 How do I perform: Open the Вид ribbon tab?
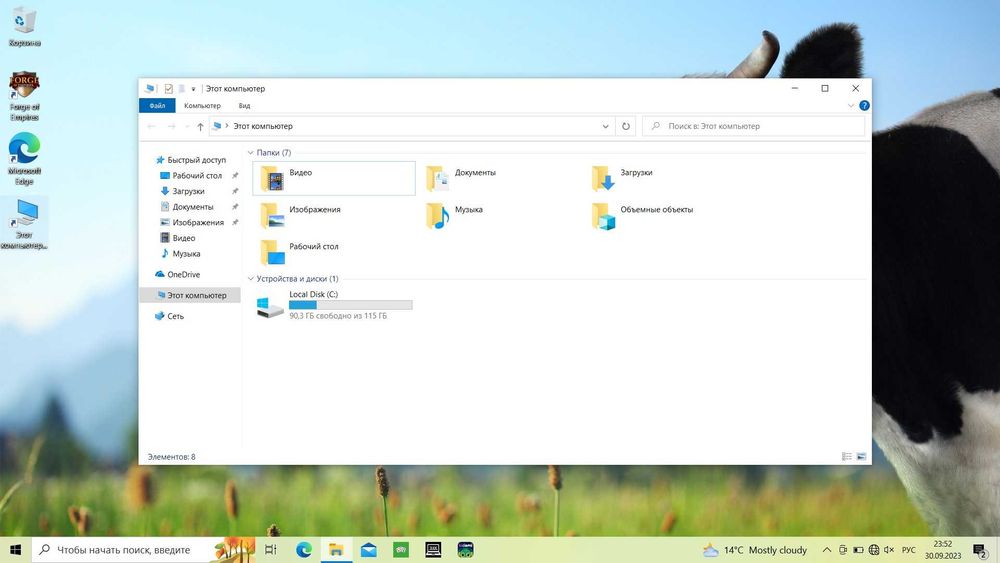coord(244,106)
